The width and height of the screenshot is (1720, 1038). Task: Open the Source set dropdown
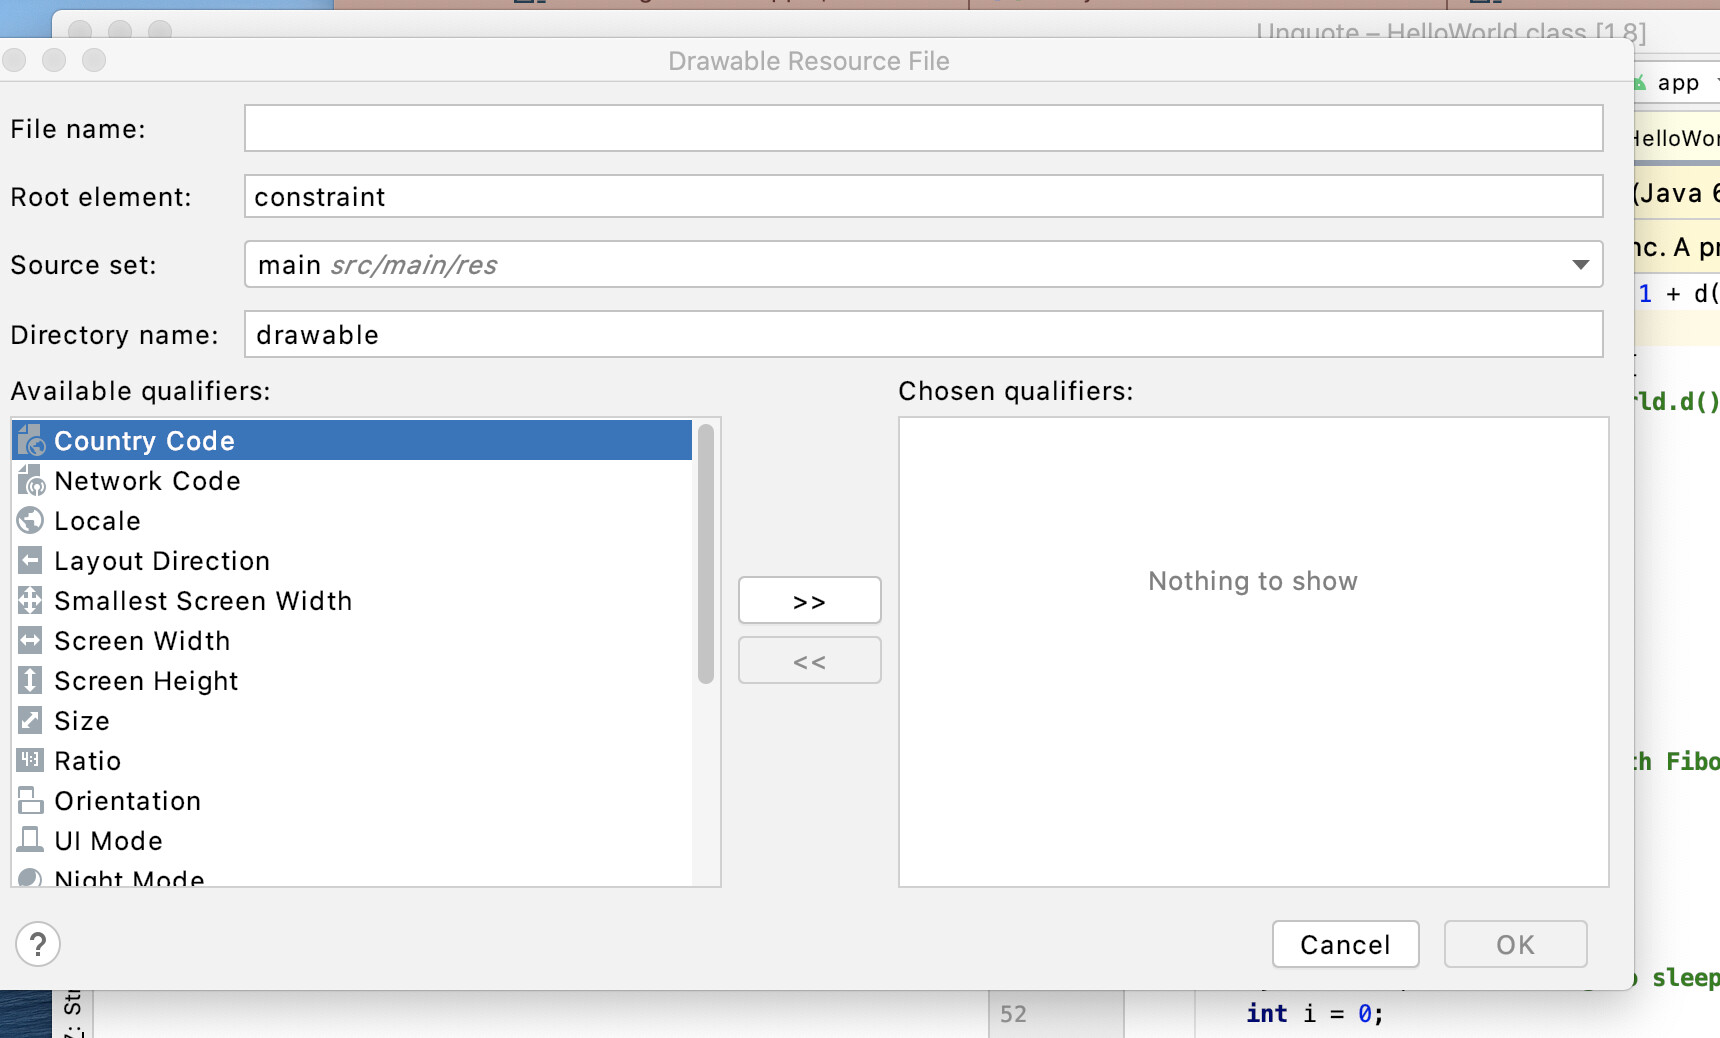pos(1580,265)
